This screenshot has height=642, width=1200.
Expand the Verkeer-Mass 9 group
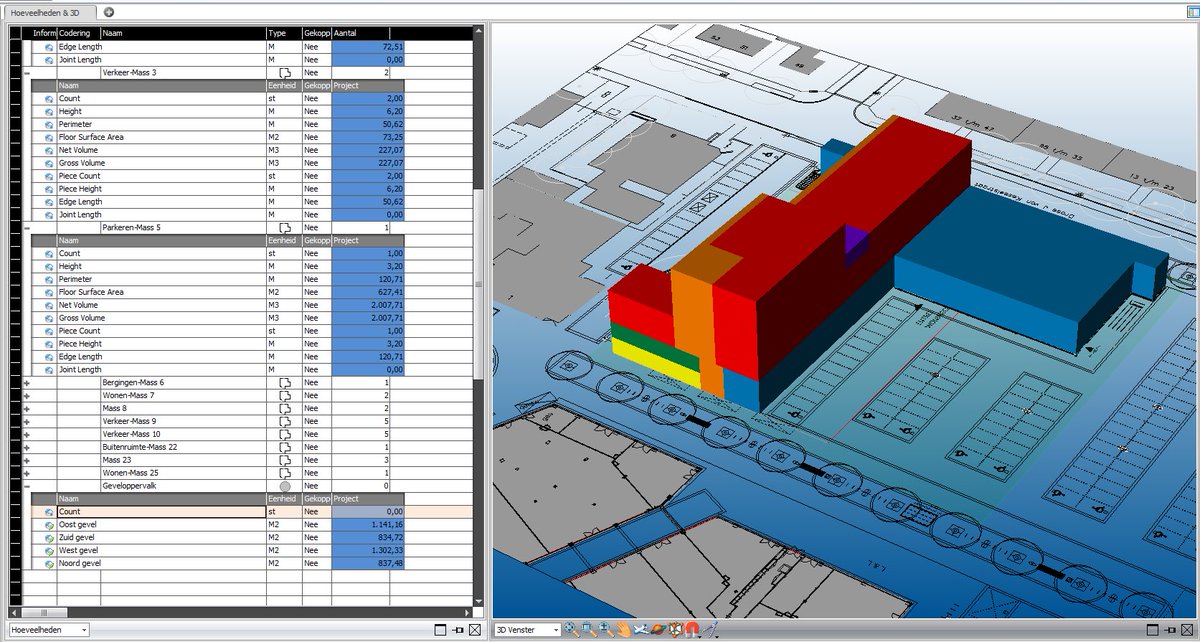click(27, 422)
